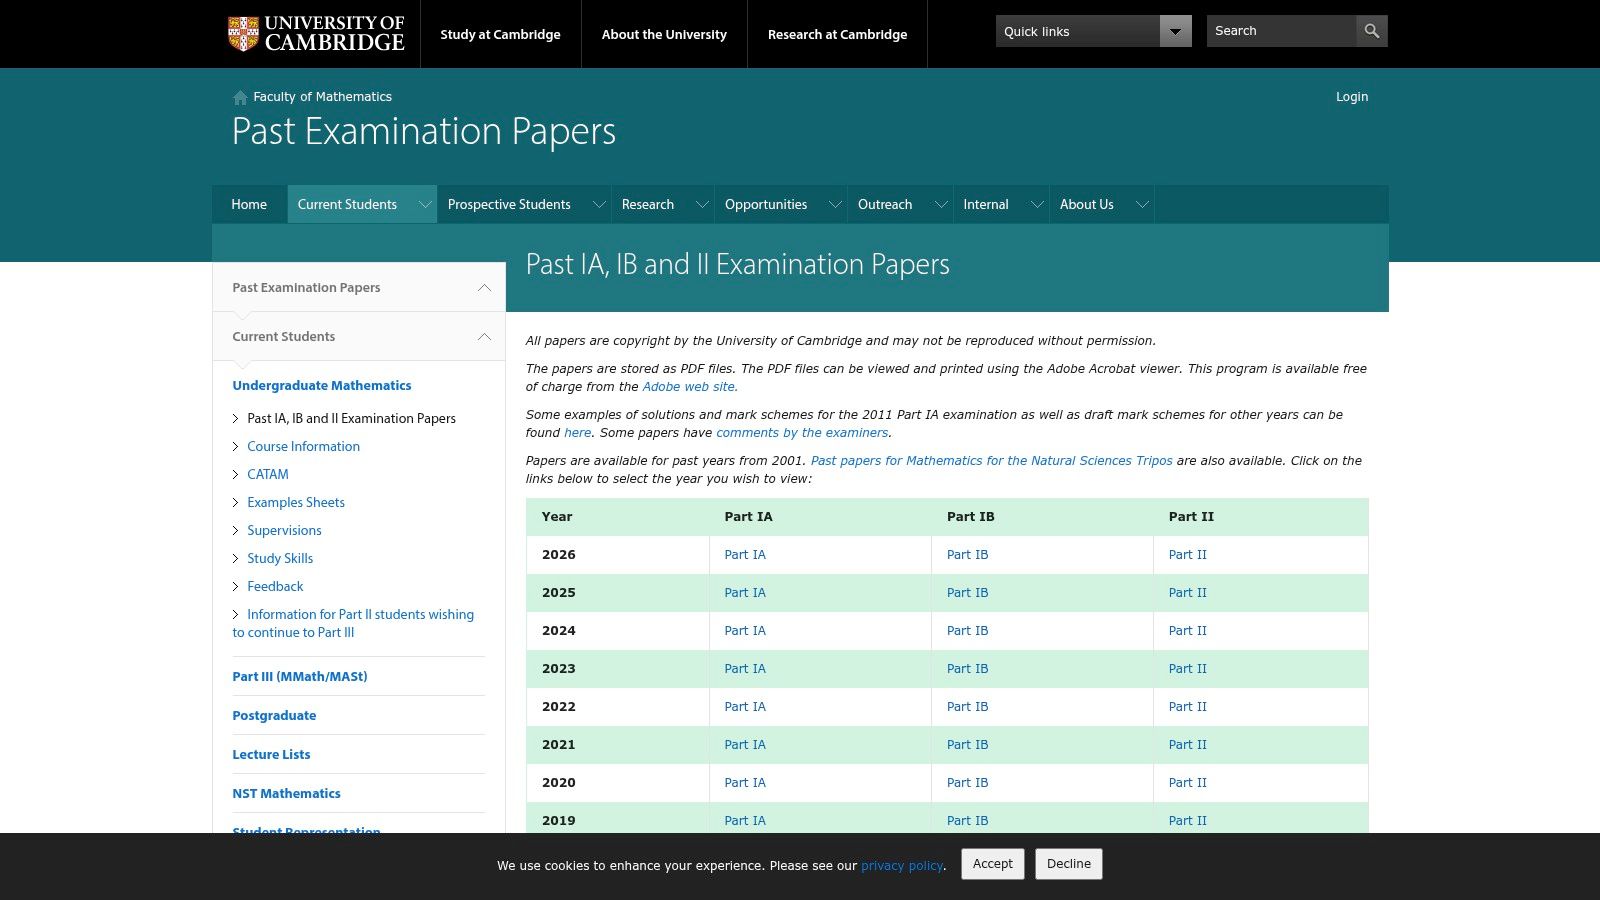1600x900 pixels.
Task: Open Examples Sheets sidebar link
Action: click(x=296, y=502)
